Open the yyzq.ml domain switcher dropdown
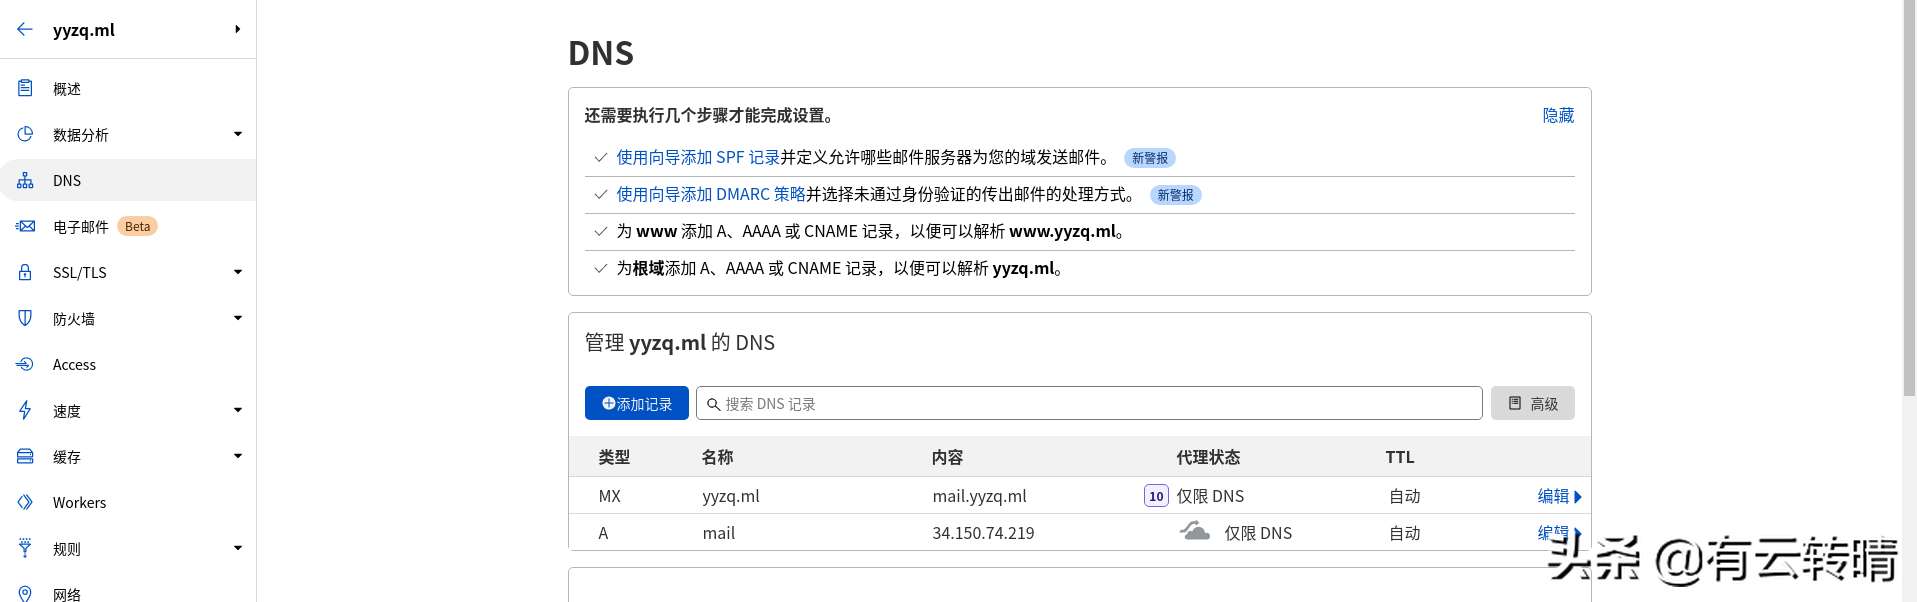The height and width of the screenshot is (602, 1917). pyautogui.click(x=237, y=29)
